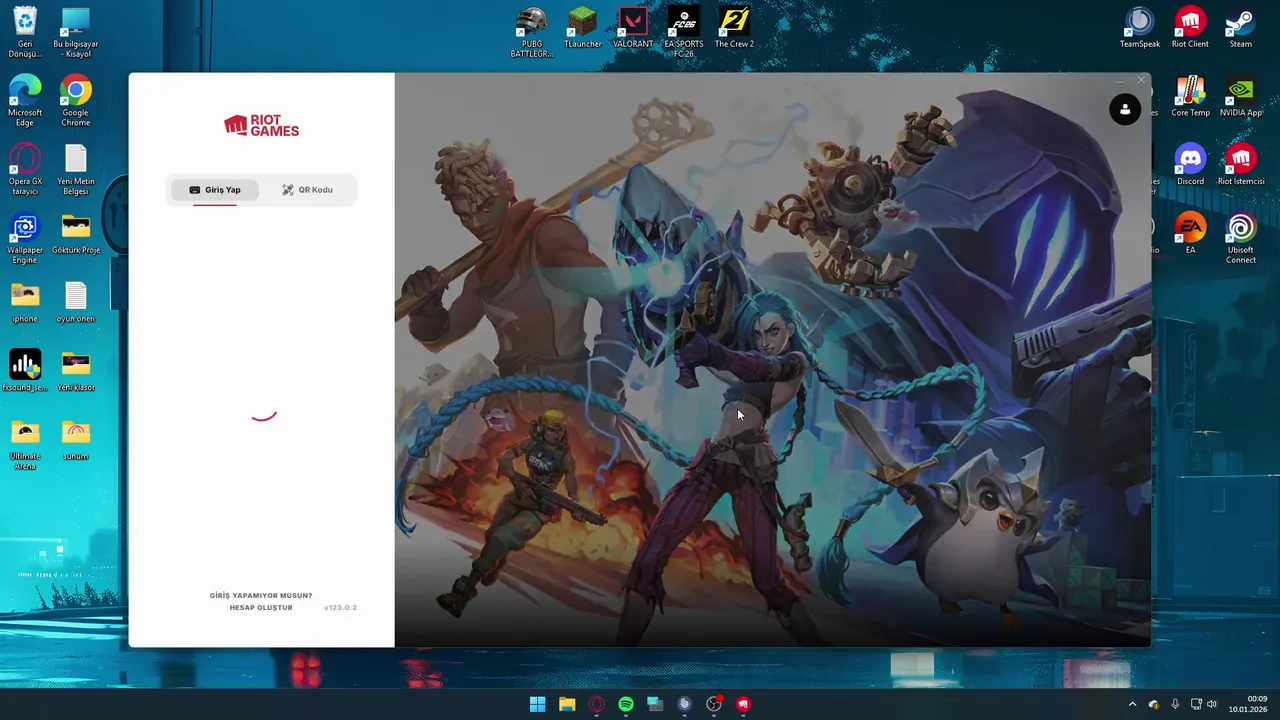Screen dimensions: 1280x720
Task: Select the oyun öneri text file
Action: click(76, 303)
